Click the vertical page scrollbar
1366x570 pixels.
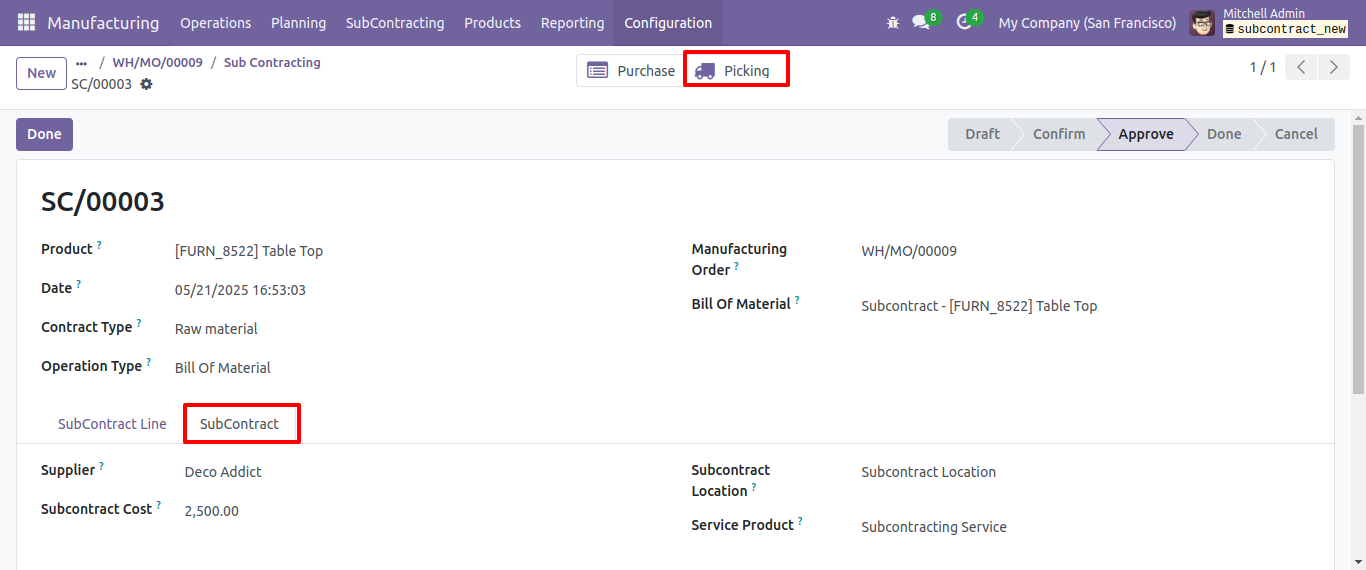[x=1358, y=258]
